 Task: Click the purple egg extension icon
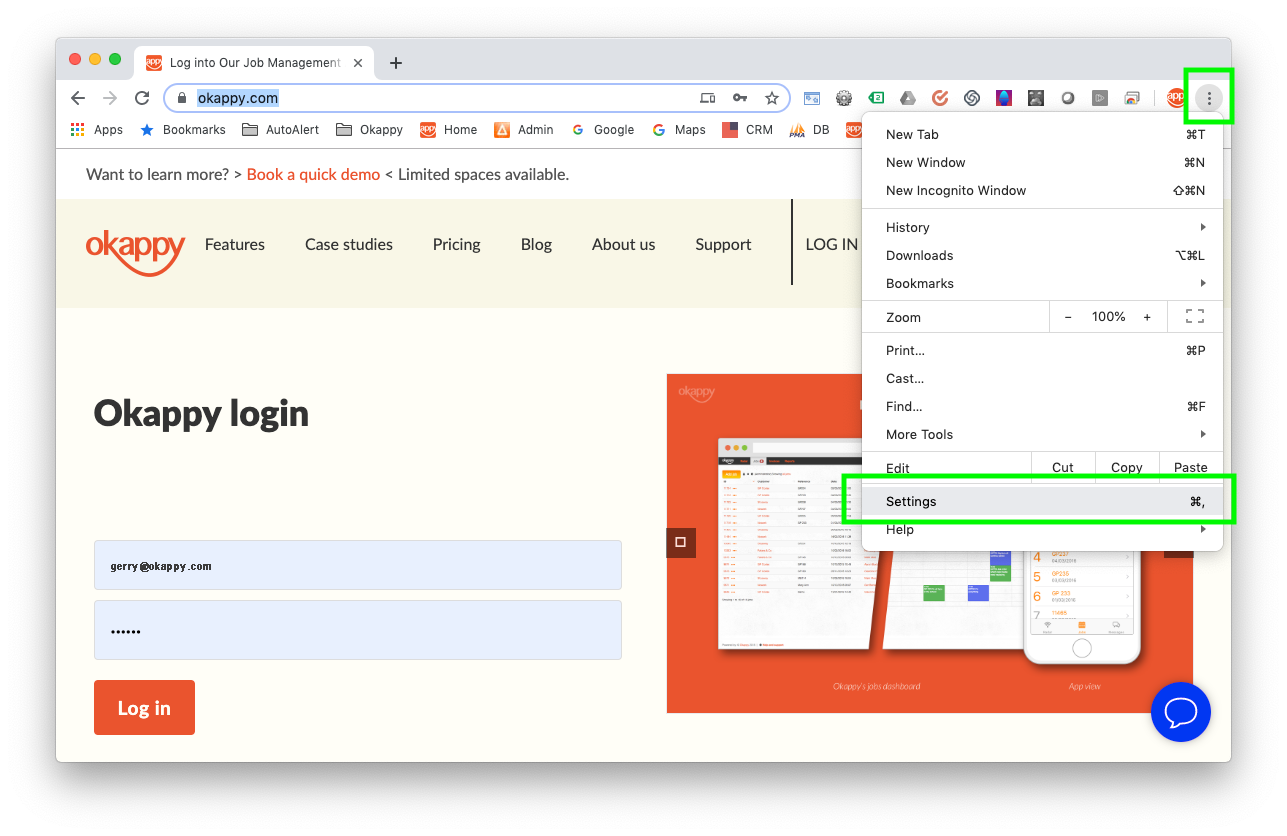pos(1003,98)
